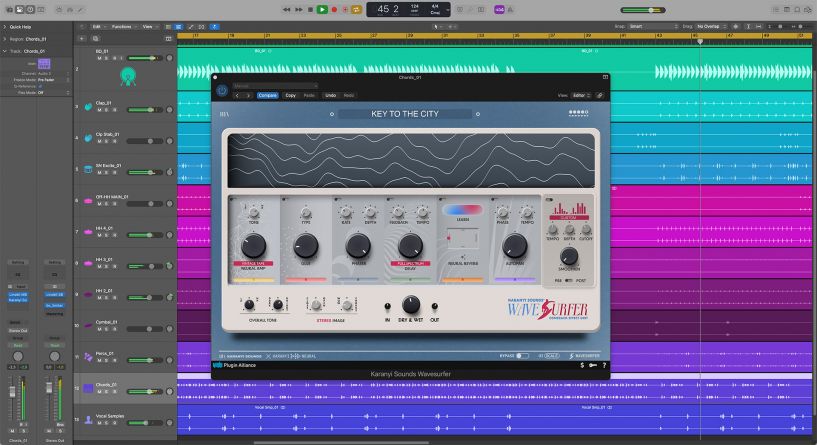This screenshot has height=445, width=817.
Task: Open the Functions menu in tracks area
Action: [x=123, y=27]
